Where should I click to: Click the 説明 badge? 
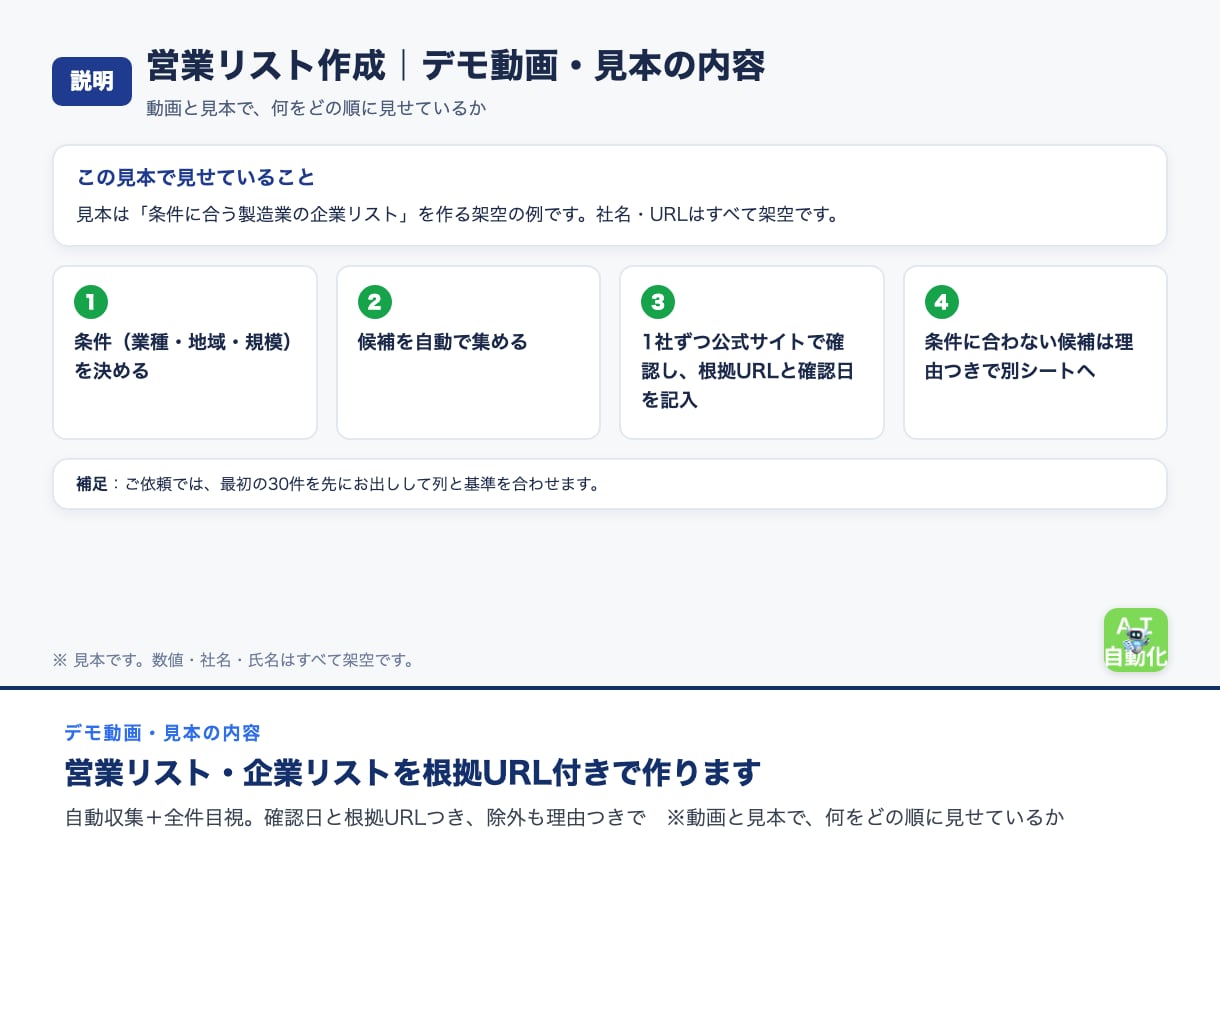pyautogui.click(x=92, y=81)
